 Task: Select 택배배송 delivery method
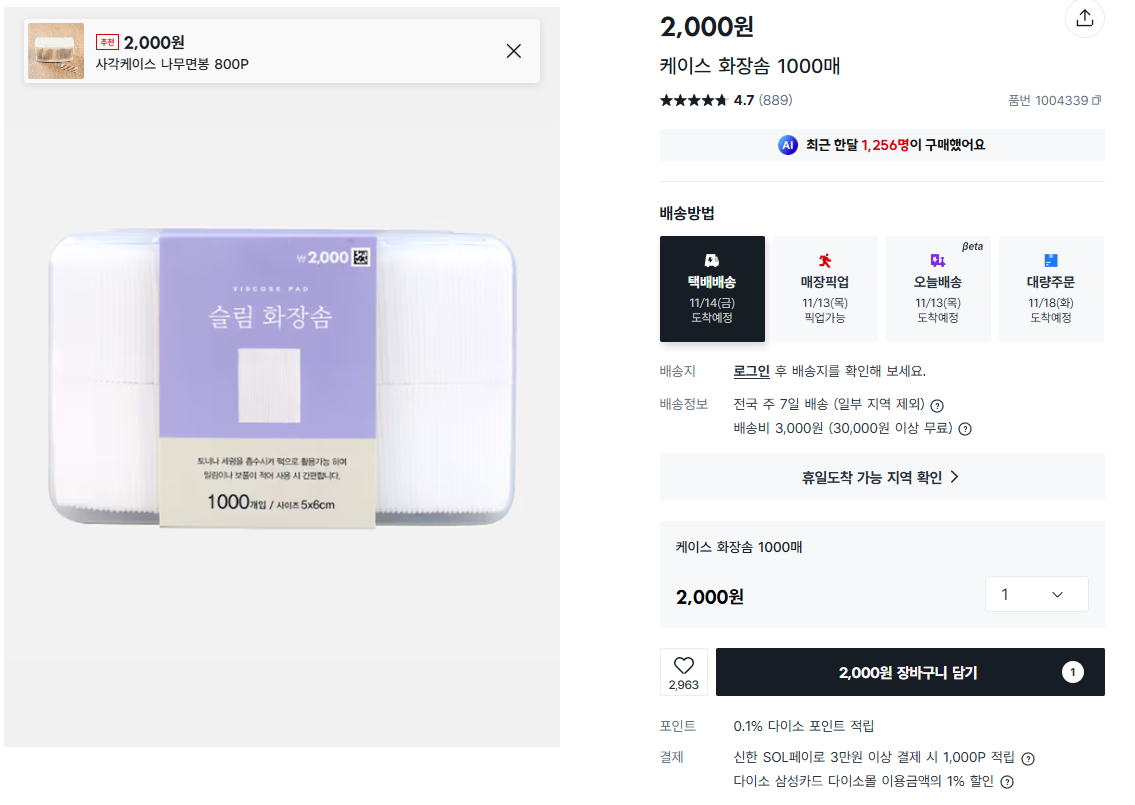point(712,289)
